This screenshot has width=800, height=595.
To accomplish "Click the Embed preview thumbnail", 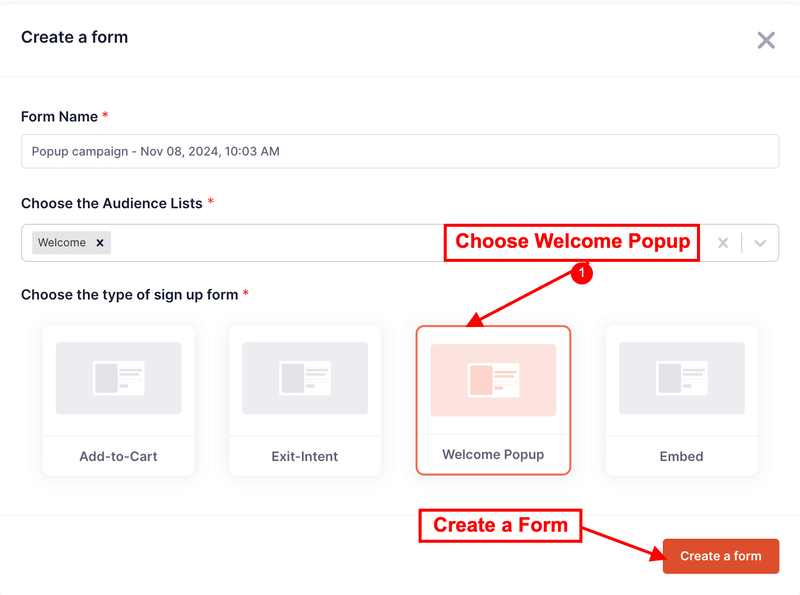I will point(682,378).
